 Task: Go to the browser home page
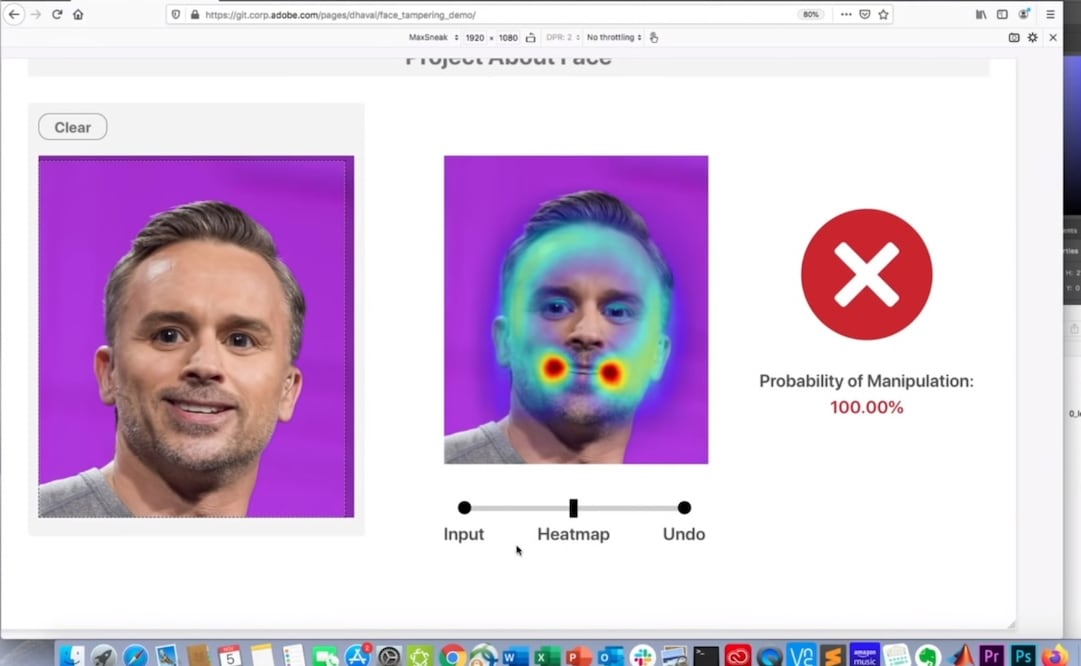pyautogui.click(x=78, y=15)
